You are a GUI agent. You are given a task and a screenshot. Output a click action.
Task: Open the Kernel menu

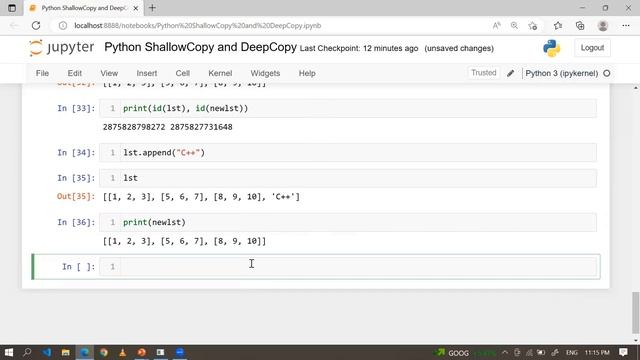(x=220, y=73)
